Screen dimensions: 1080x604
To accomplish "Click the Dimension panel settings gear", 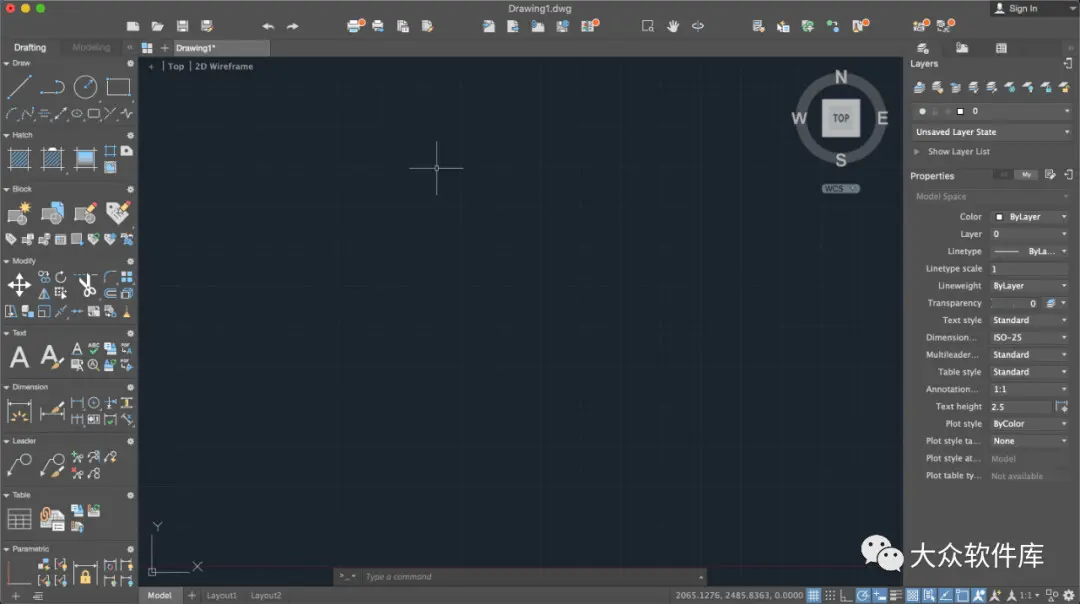I will (x=130, y=387).
